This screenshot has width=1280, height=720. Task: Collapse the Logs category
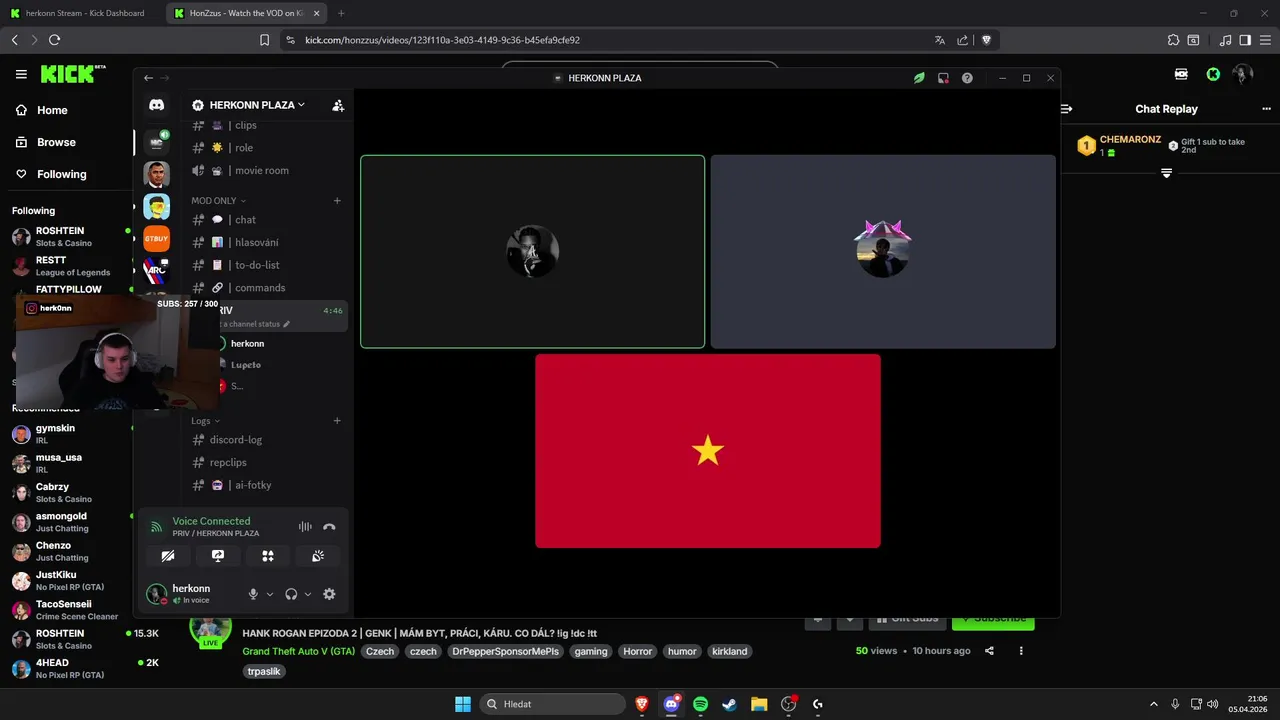tap(206, 421)
